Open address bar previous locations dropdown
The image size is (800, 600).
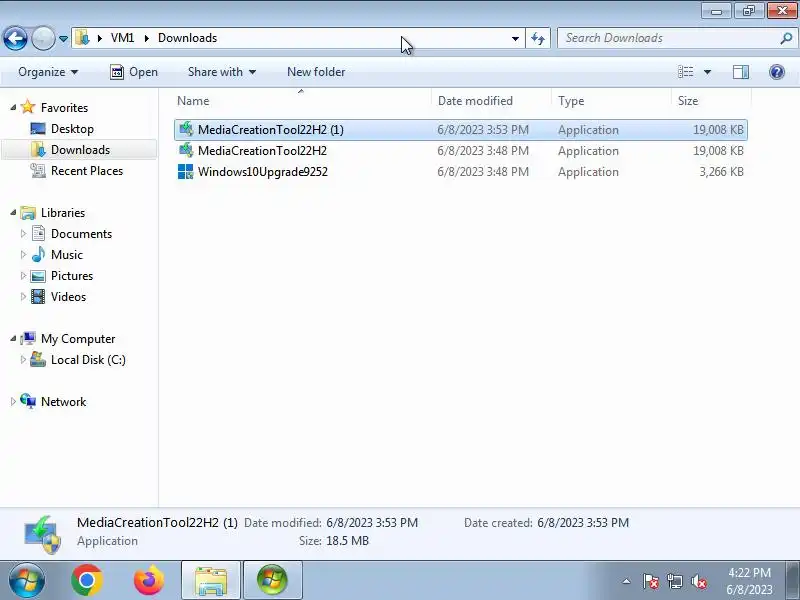[515, 39]
